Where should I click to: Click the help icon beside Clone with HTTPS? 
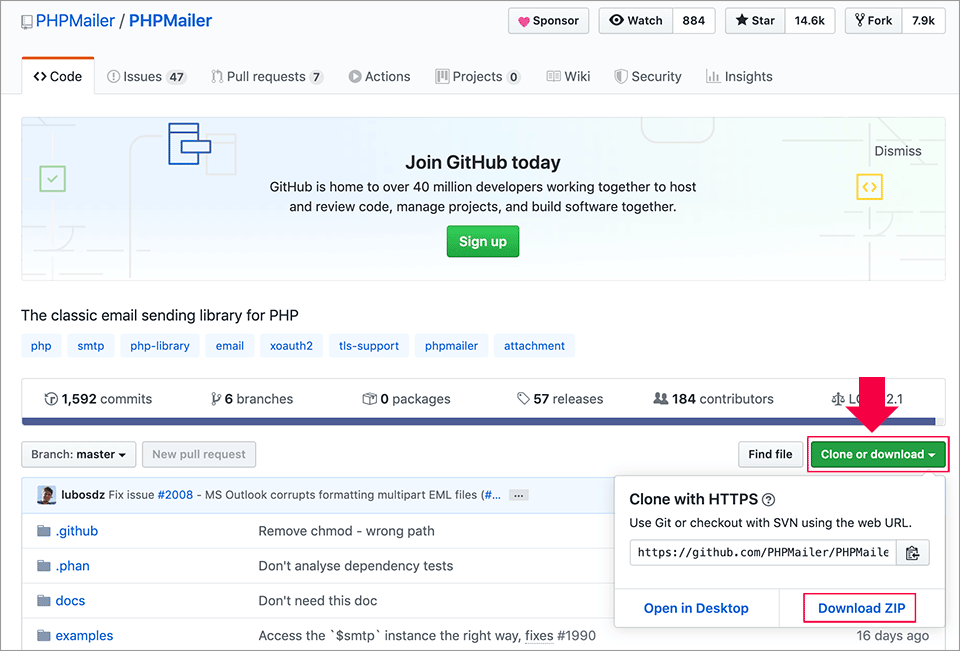[x=769, y=500]
